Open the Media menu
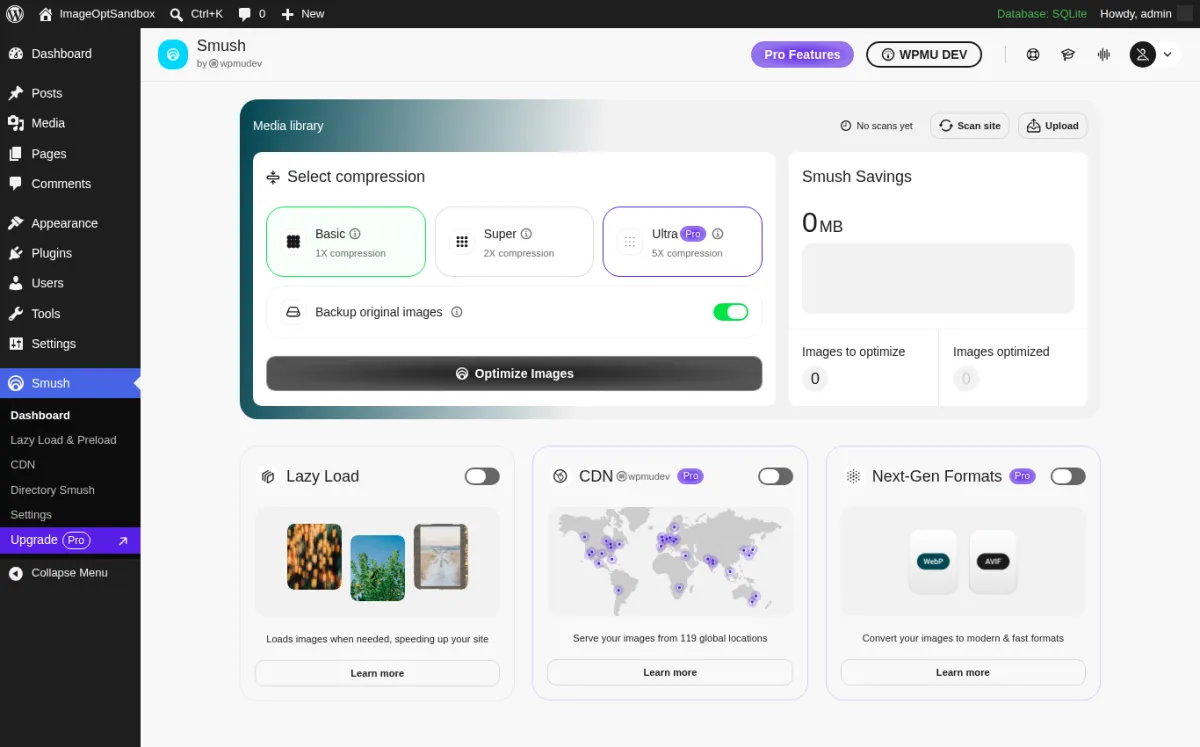Image resolution: width=1200 pixels, height=747 pixels. pos(70,123)
